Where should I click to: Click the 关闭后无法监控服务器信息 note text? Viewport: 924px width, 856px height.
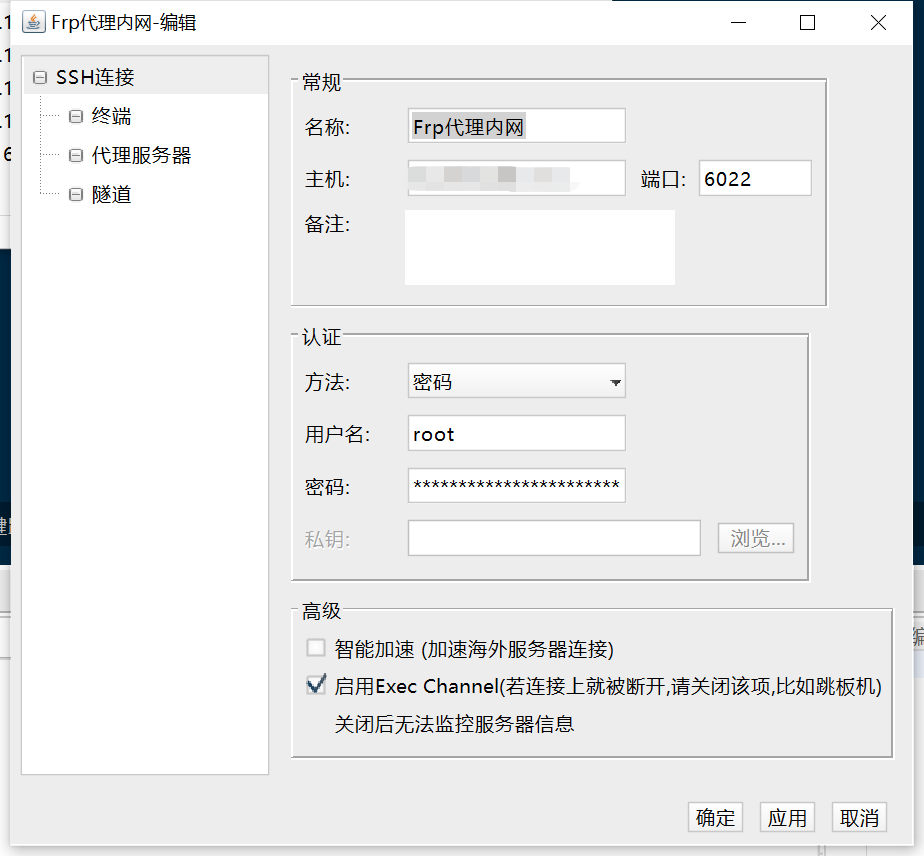[x=454, y=723]
